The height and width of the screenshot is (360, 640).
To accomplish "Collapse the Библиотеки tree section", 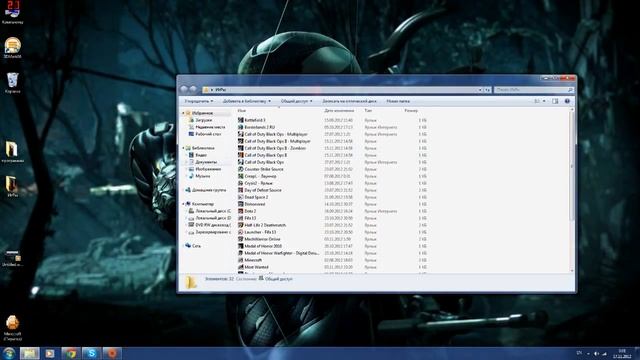I will point(183,148).
